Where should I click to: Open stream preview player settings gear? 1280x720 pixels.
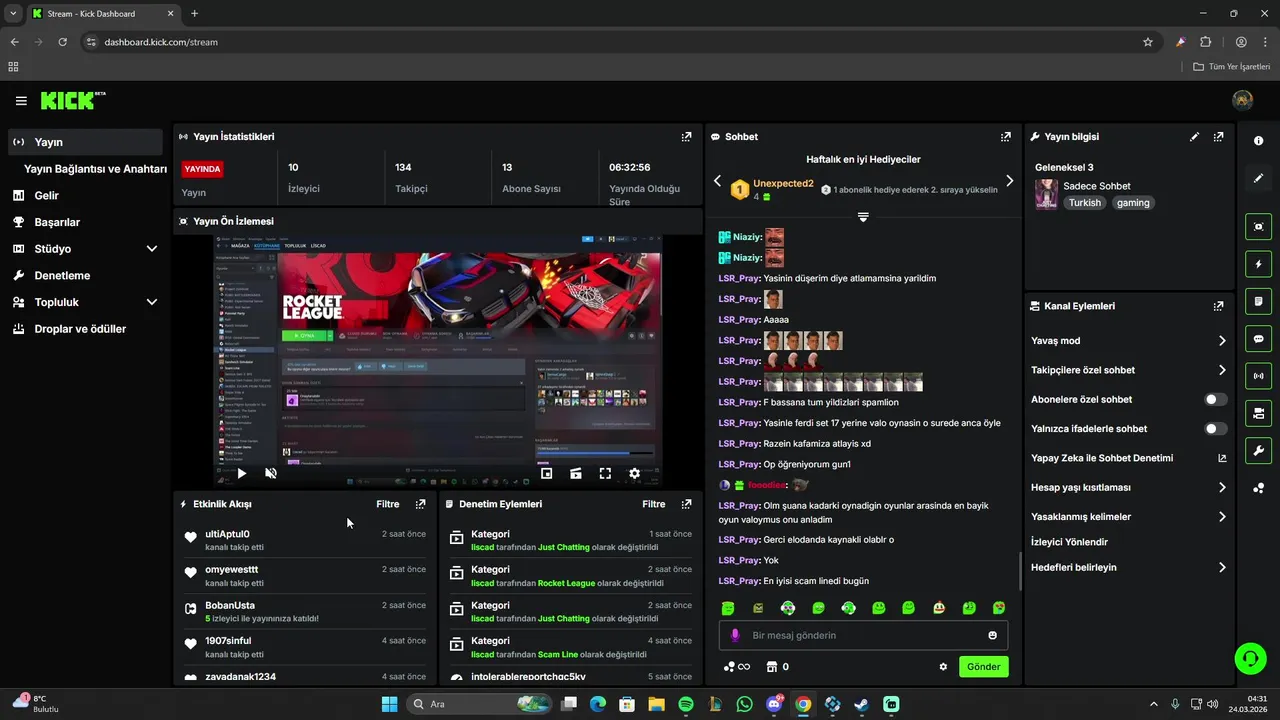click(634, 474)
